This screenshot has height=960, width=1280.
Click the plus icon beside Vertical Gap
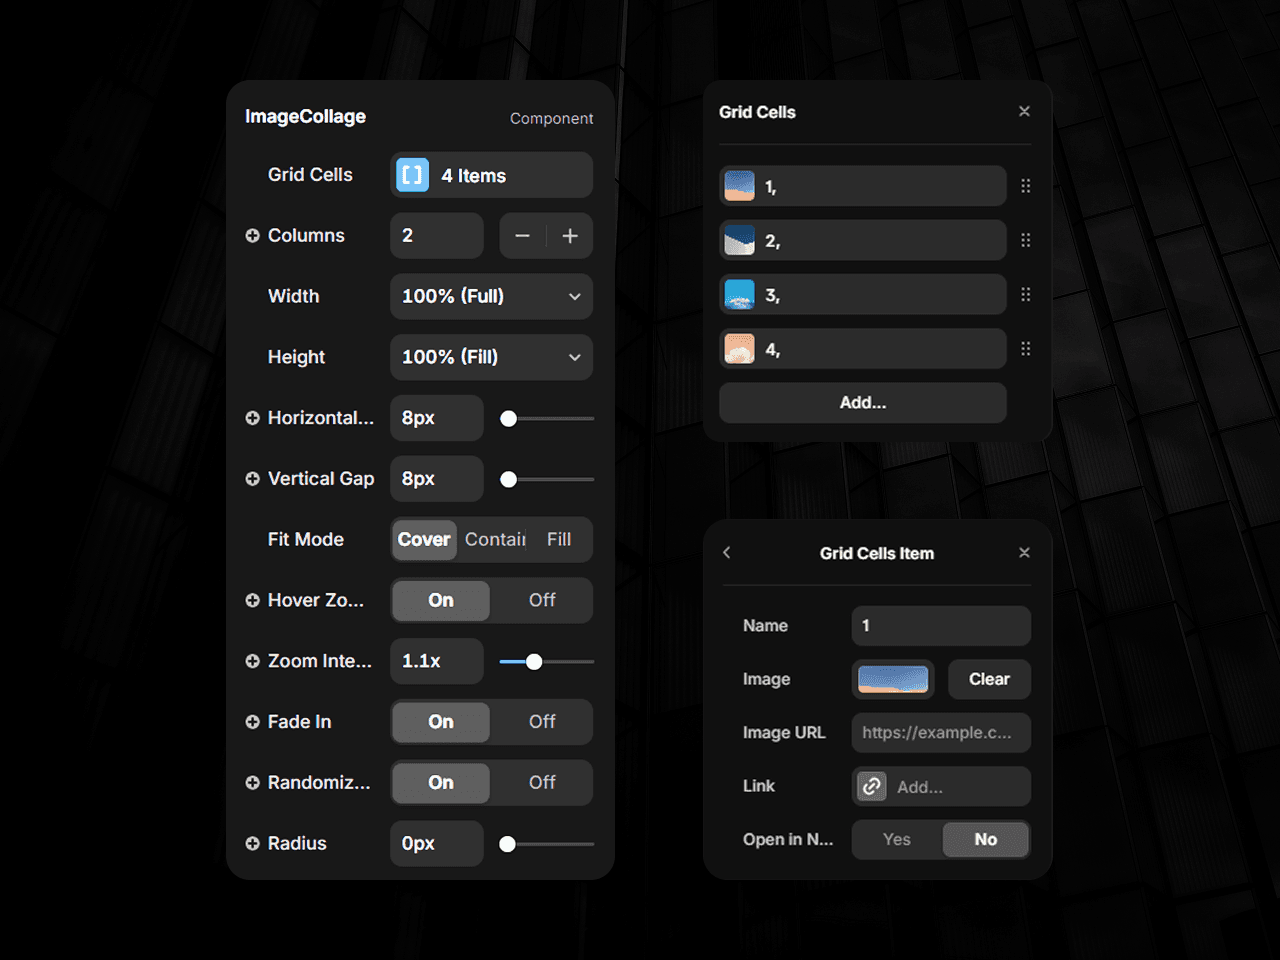pos(252,479)
